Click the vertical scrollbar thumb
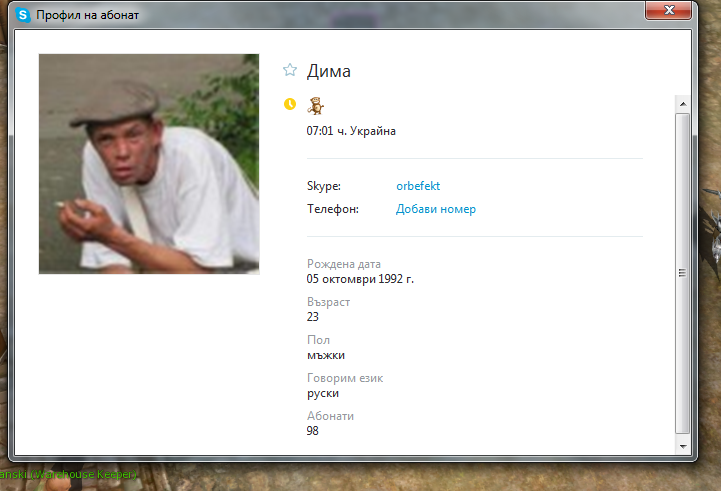The height and width of the screenshot is (491, 721). click(683, 273)
